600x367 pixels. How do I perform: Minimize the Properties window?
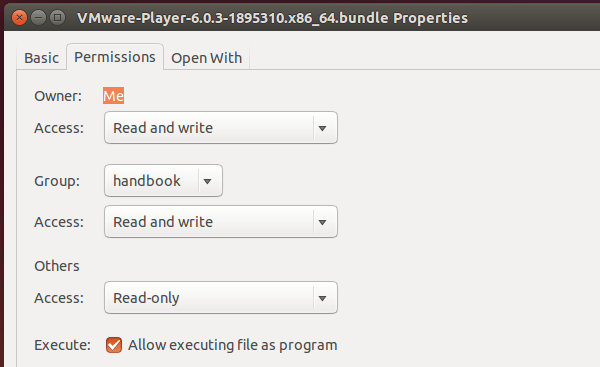pos(39,18)
